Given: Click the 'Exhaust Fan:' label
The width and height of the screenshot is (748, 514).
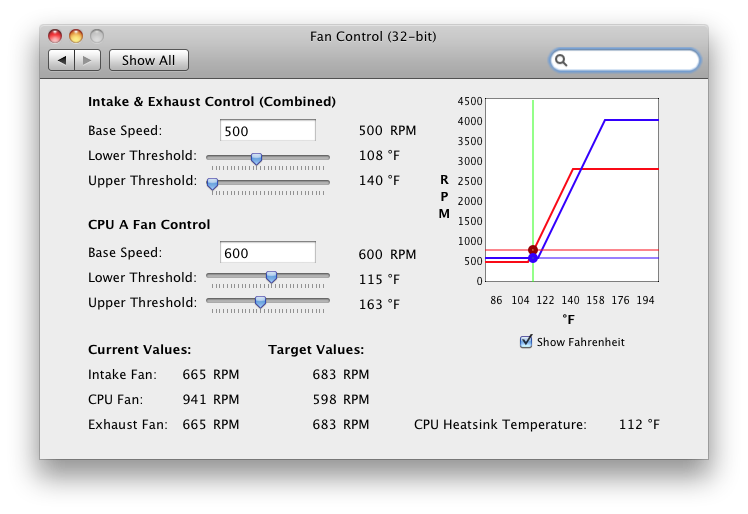Looking at the screenshot, I should 127,424.
